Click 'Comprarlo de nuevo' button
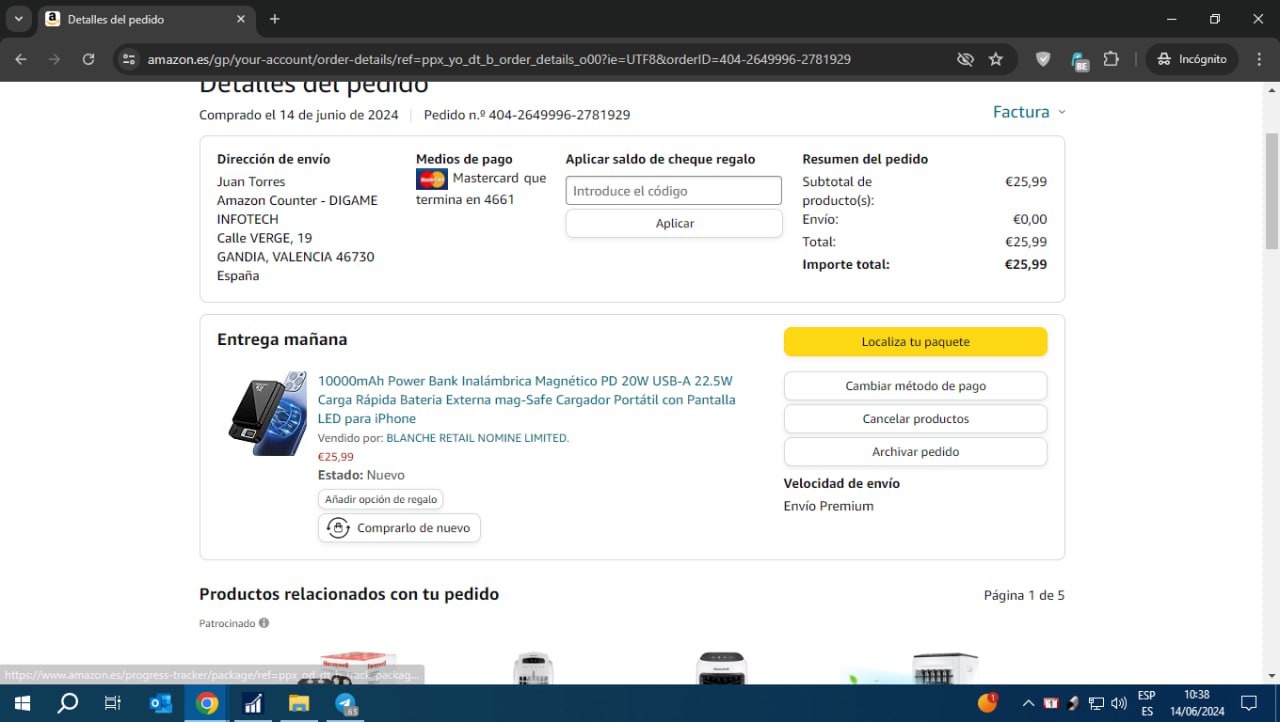 (399, 528)
